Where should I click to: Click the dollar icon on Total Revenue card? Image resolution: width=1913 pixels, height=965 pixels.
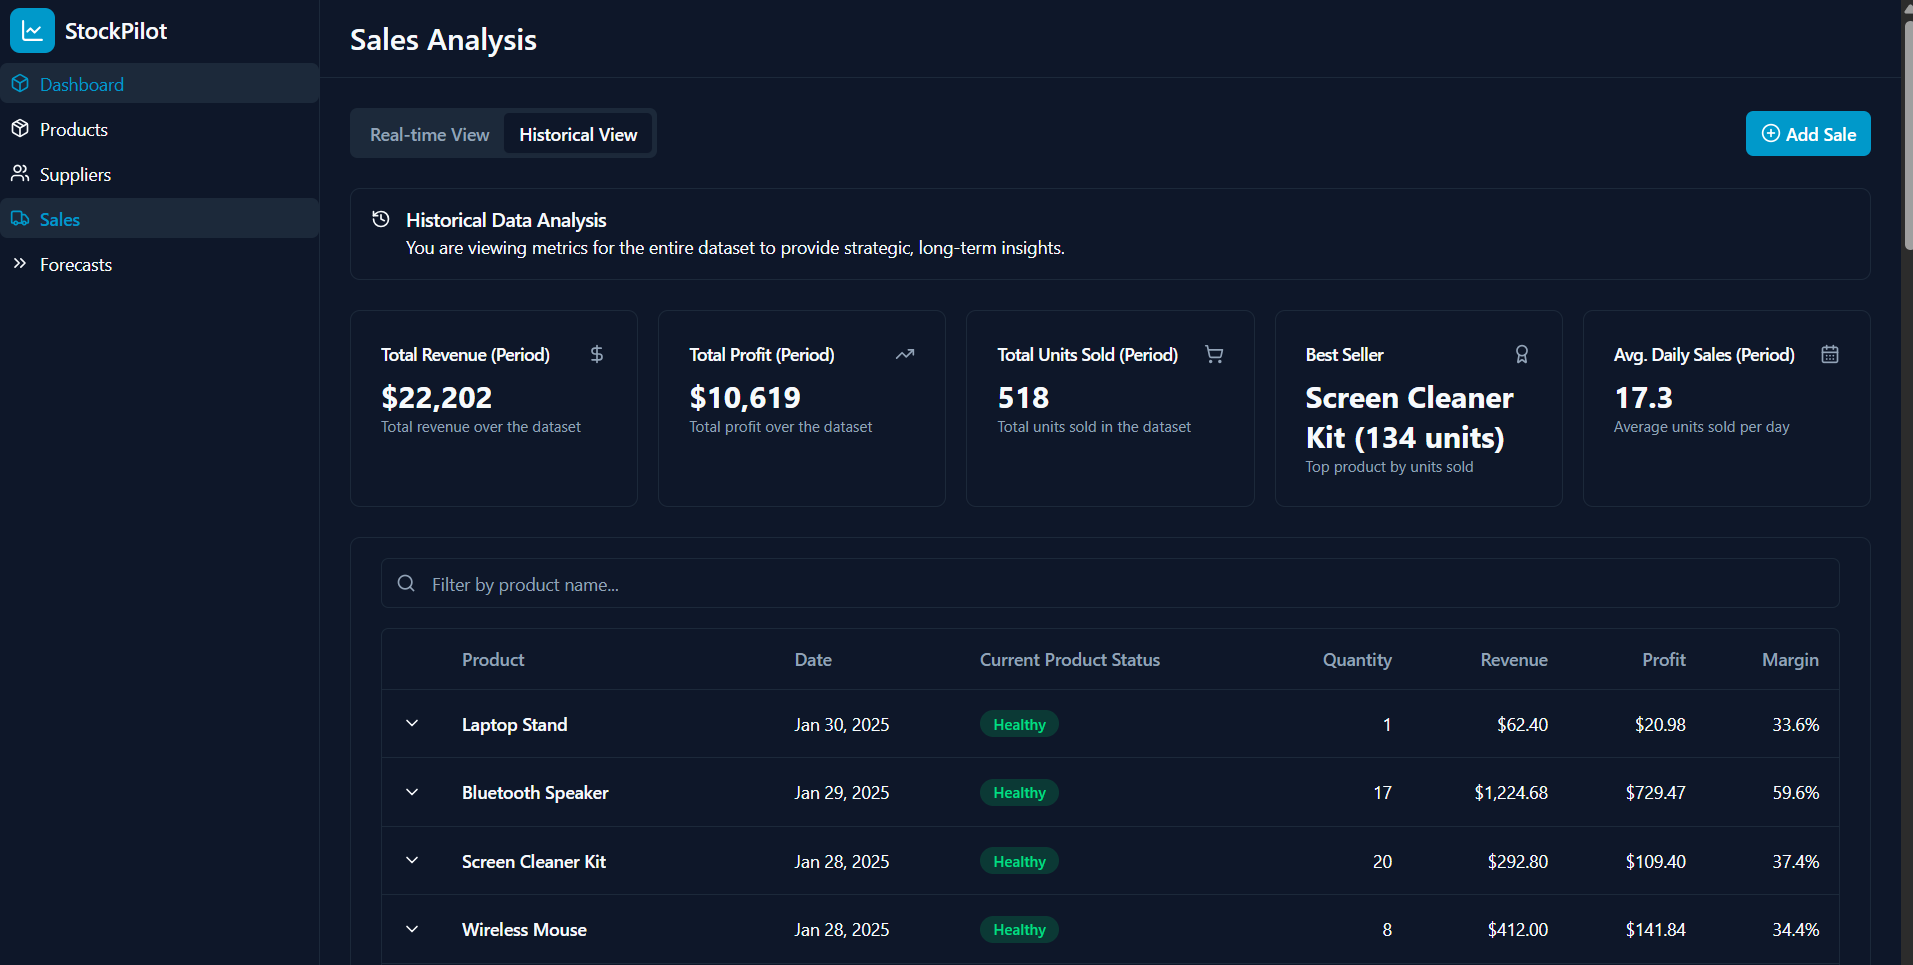tap(596, 354)
